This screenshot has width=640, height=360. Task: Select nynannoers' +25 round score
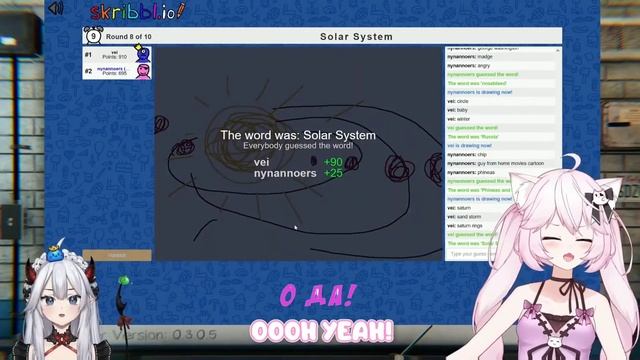(333, 173)
